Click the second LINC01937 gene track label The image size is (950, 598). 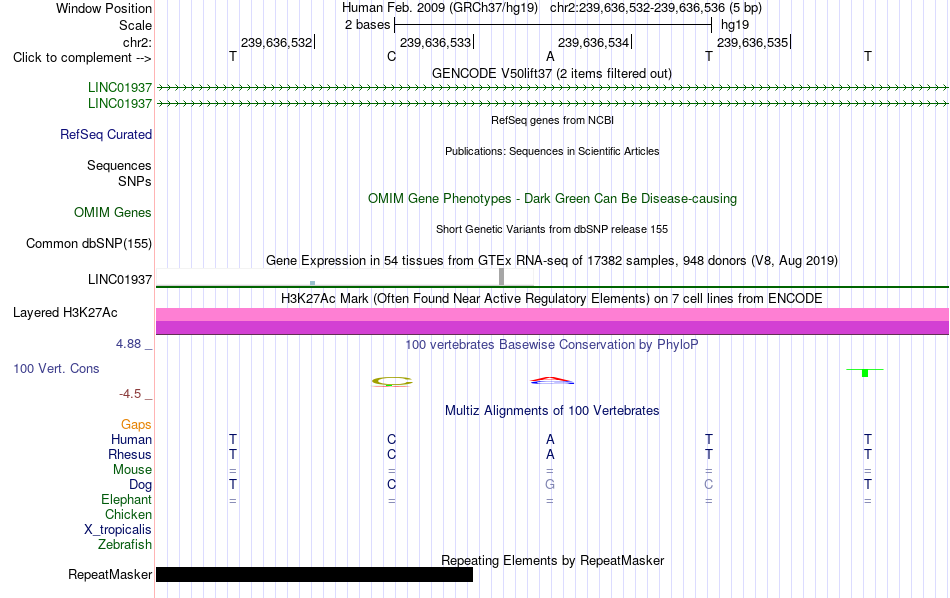tap(120, 104)
